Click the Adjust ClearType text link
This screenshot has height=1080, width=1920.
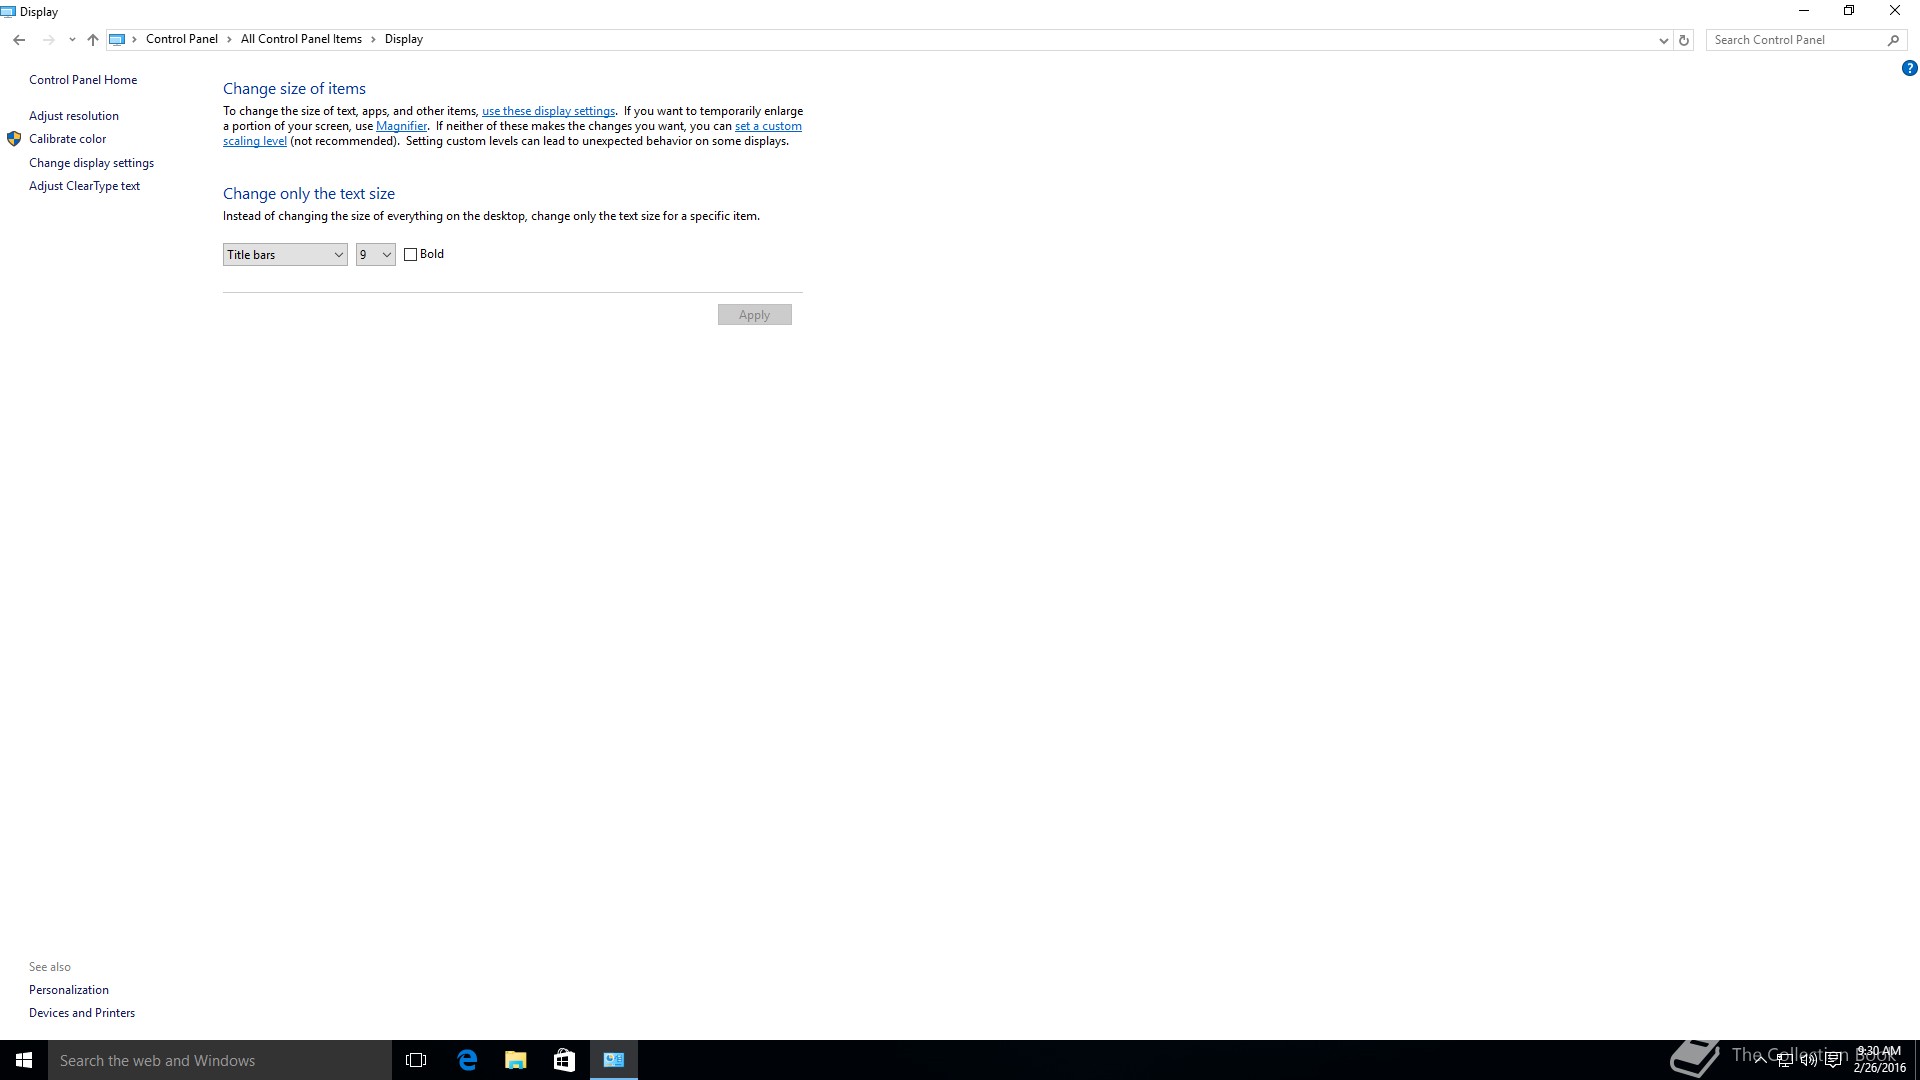click(84, 186)
